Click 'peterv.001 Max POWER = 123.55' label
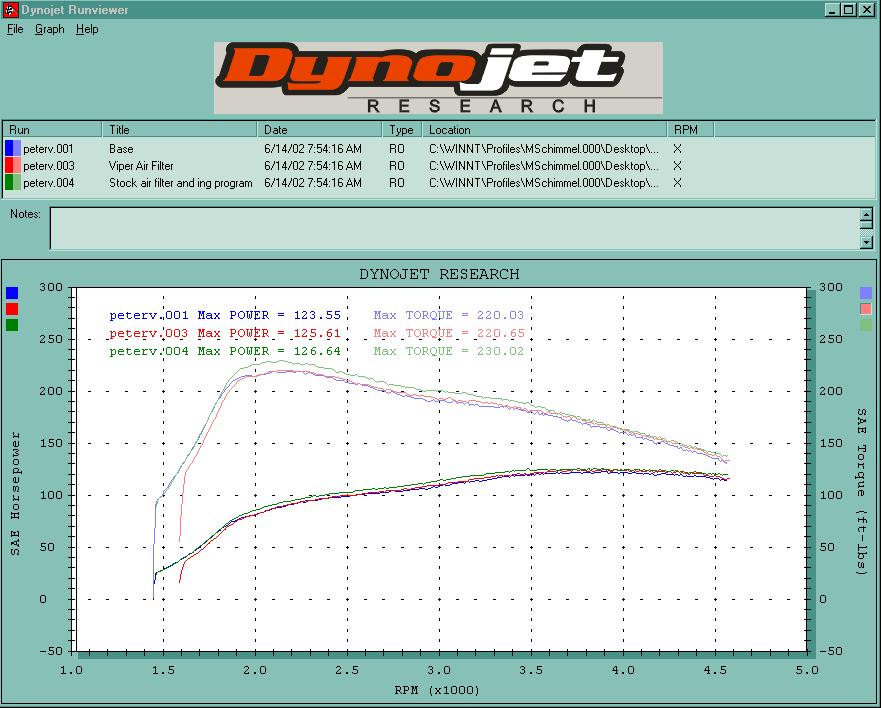881x708 pixels. pyautogui.click(x=225, y=315)
